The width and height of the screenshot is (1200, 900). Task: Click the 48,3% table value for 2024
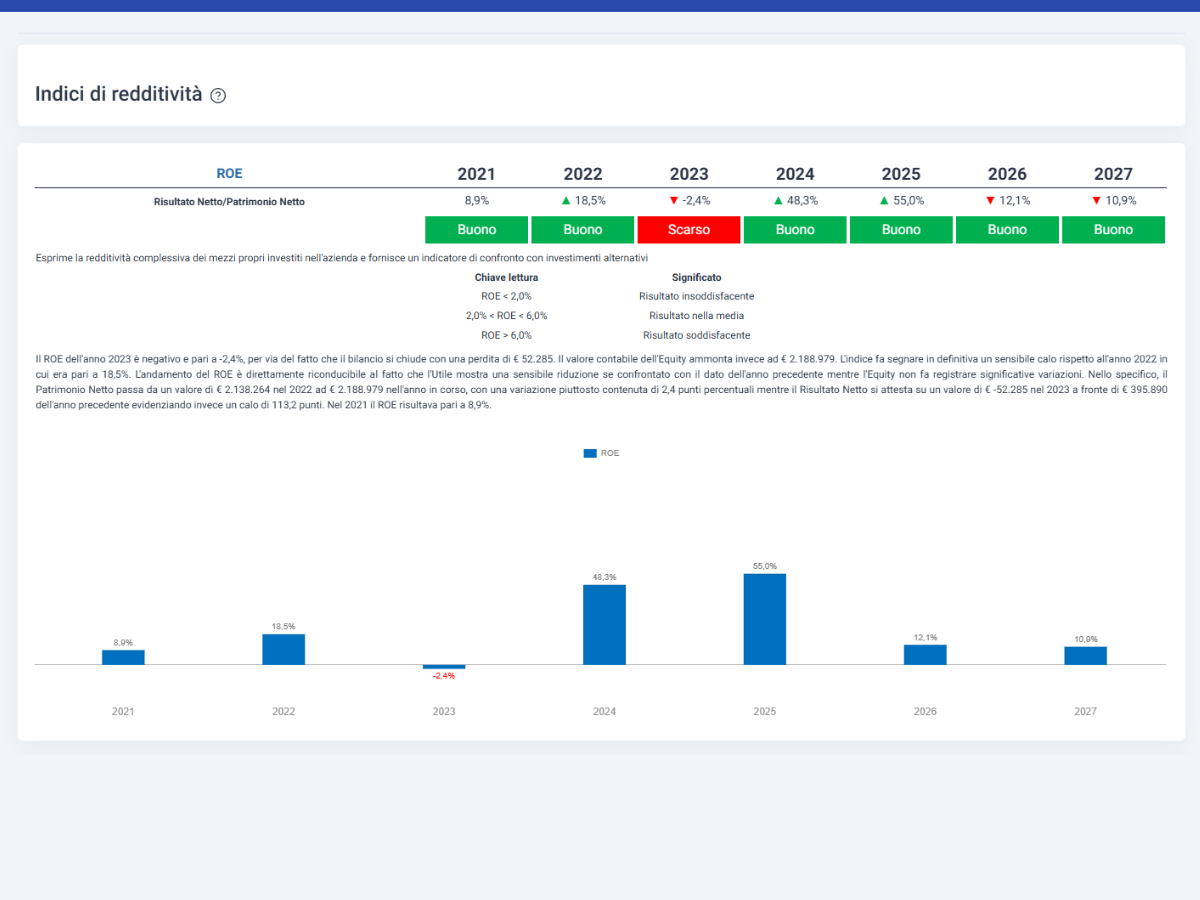pos(802,200)
